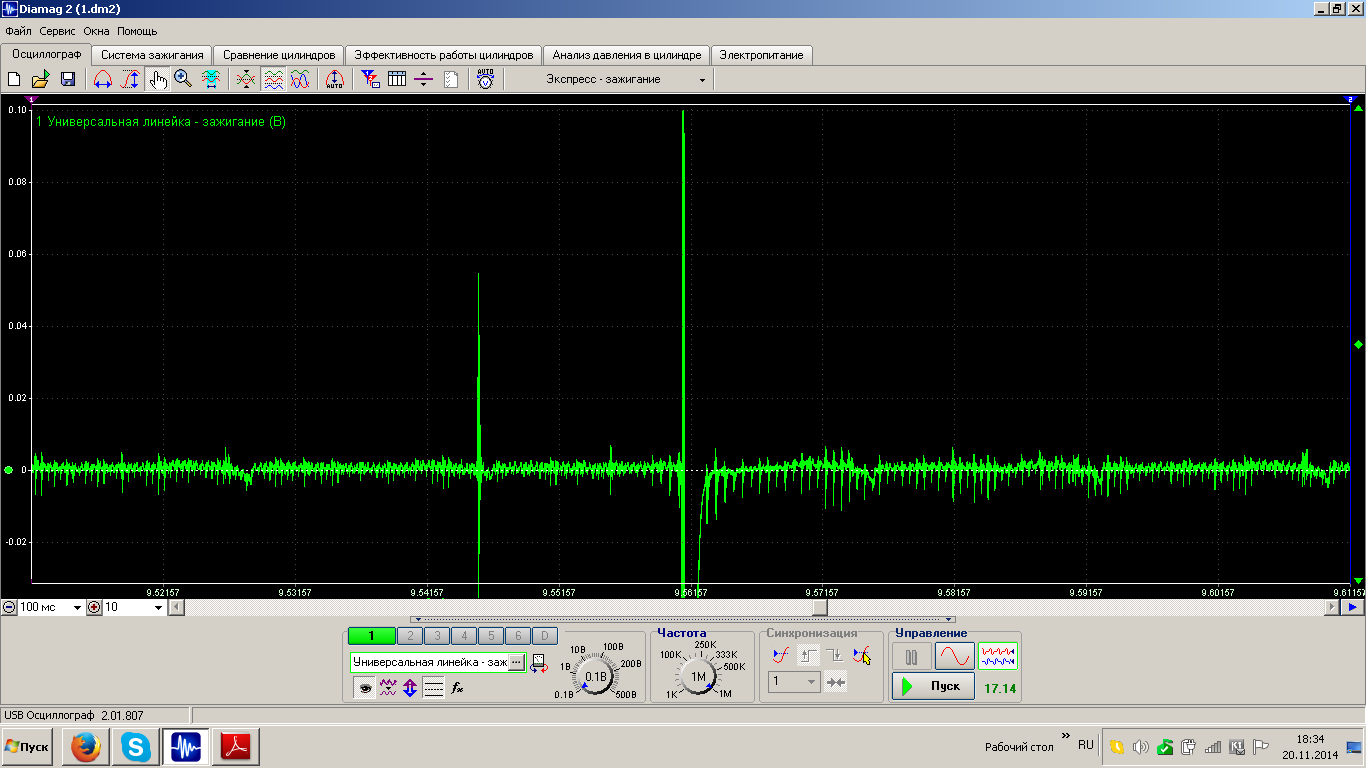The image size is (1366, 768).
Task: Switch to Эффективность работы цилиндров tab
Action: click(x=445, y=55)
